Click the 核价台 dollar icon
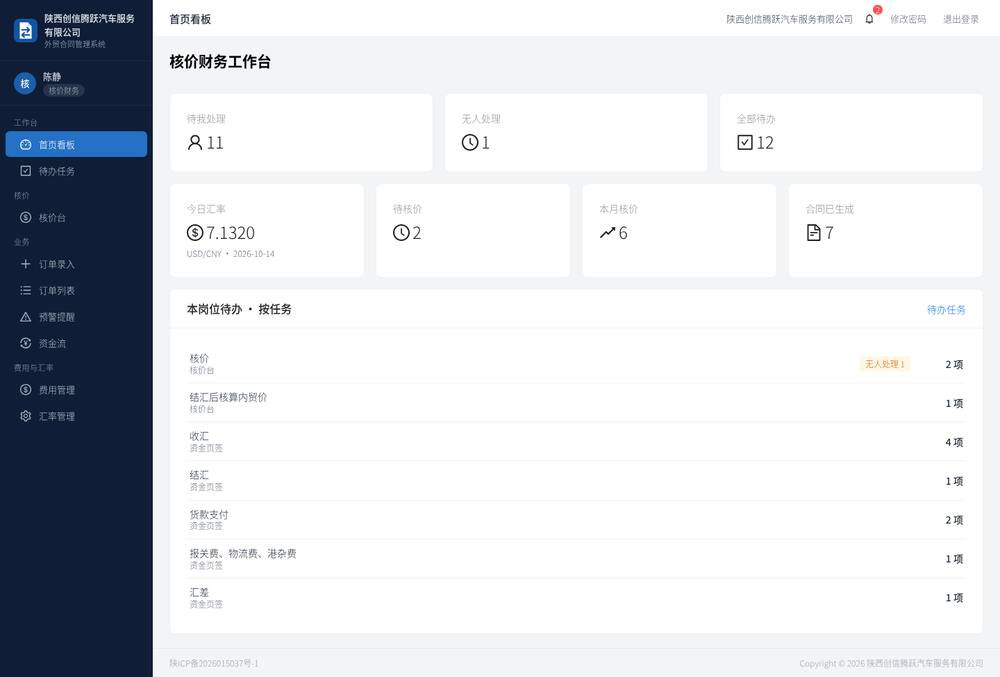1000x677 pixels. pyautogui.click(x=26, y=217)
